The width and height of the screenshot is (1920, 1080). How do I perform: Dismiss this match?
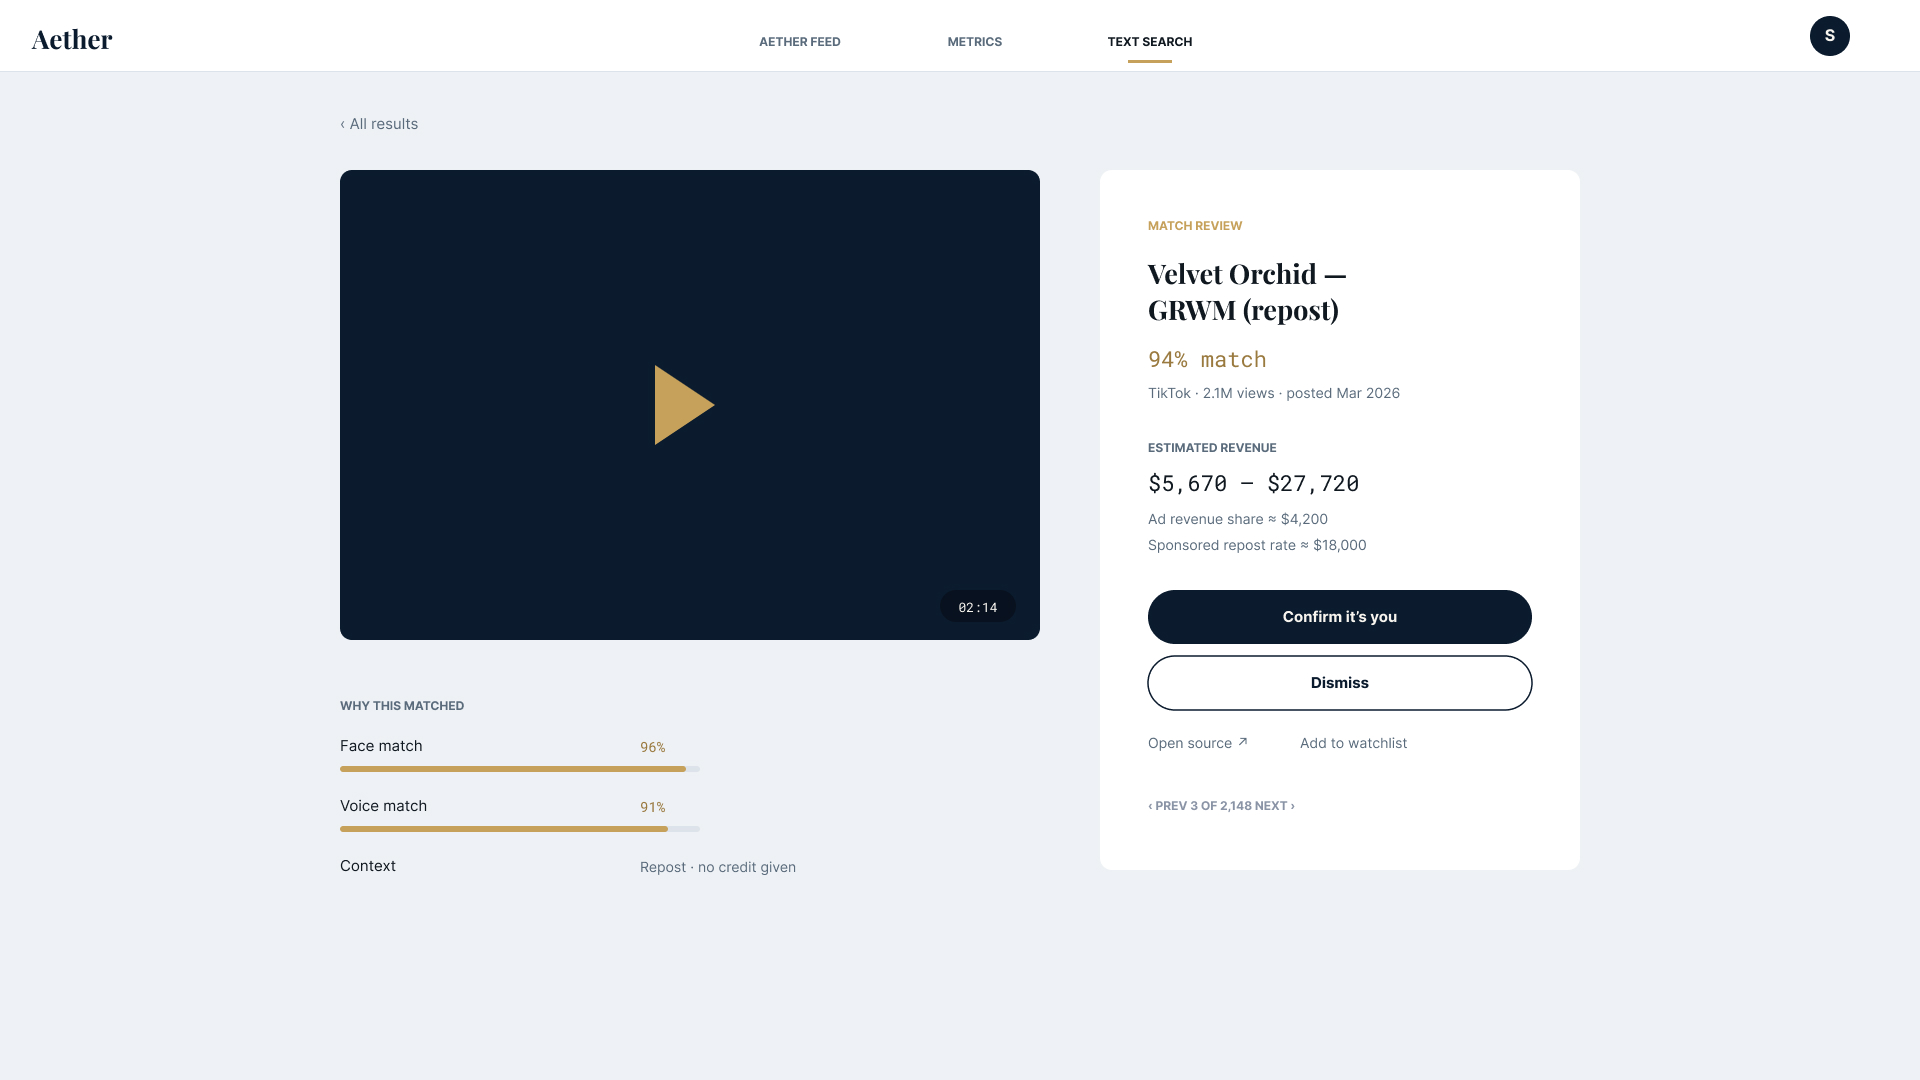point(1340,683)
